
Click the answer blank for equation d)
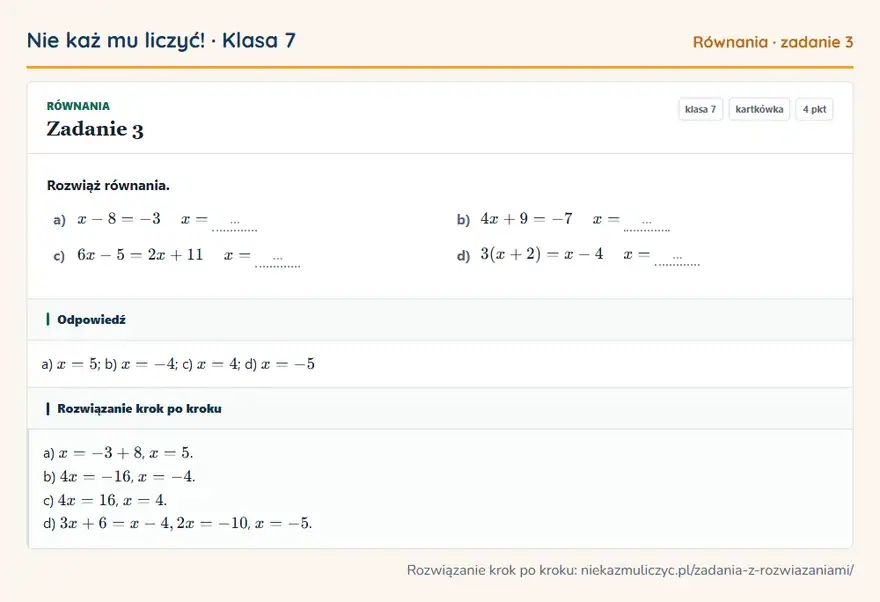[677, 258]
